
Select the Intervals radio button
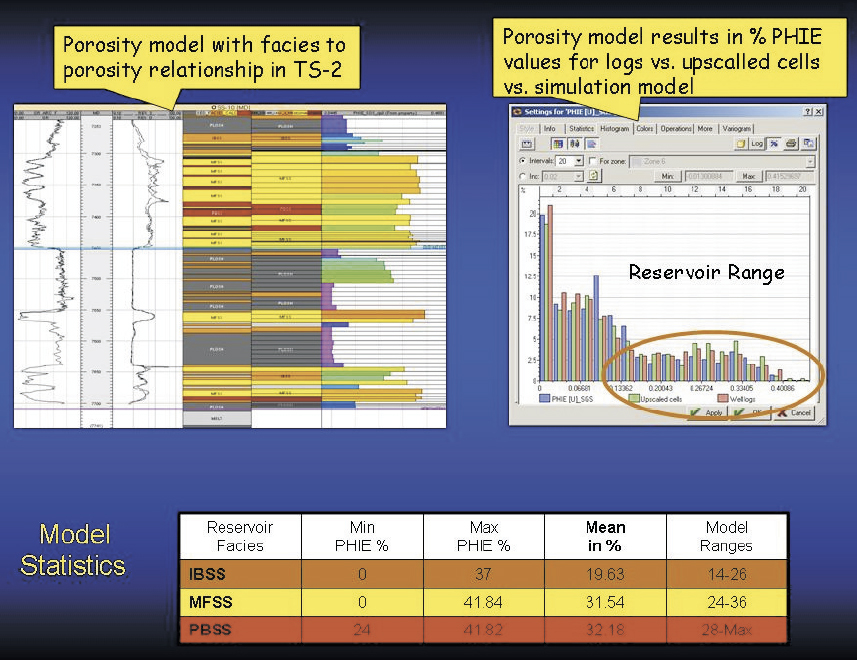tap(523, 161)
